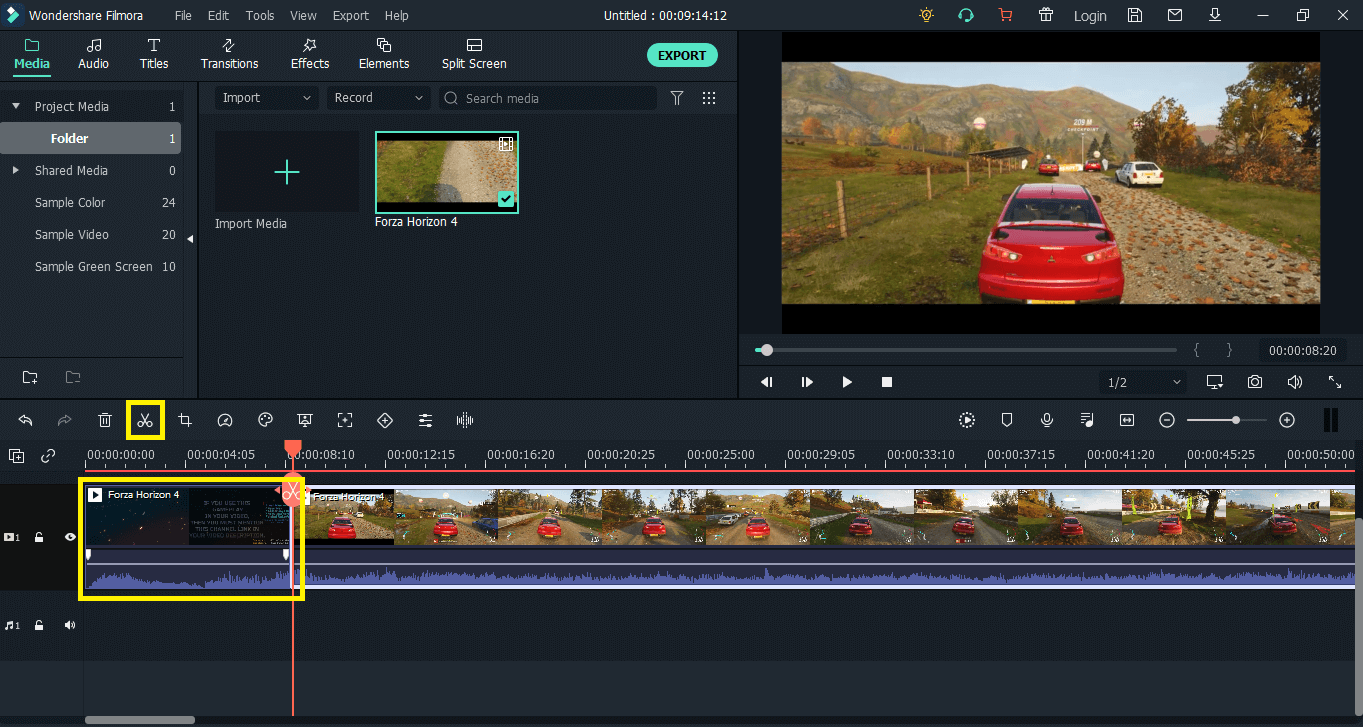Click the new folder icon at bottom left
The image size is (1363, 727).
pyautogui.click(x=30, y=377)
